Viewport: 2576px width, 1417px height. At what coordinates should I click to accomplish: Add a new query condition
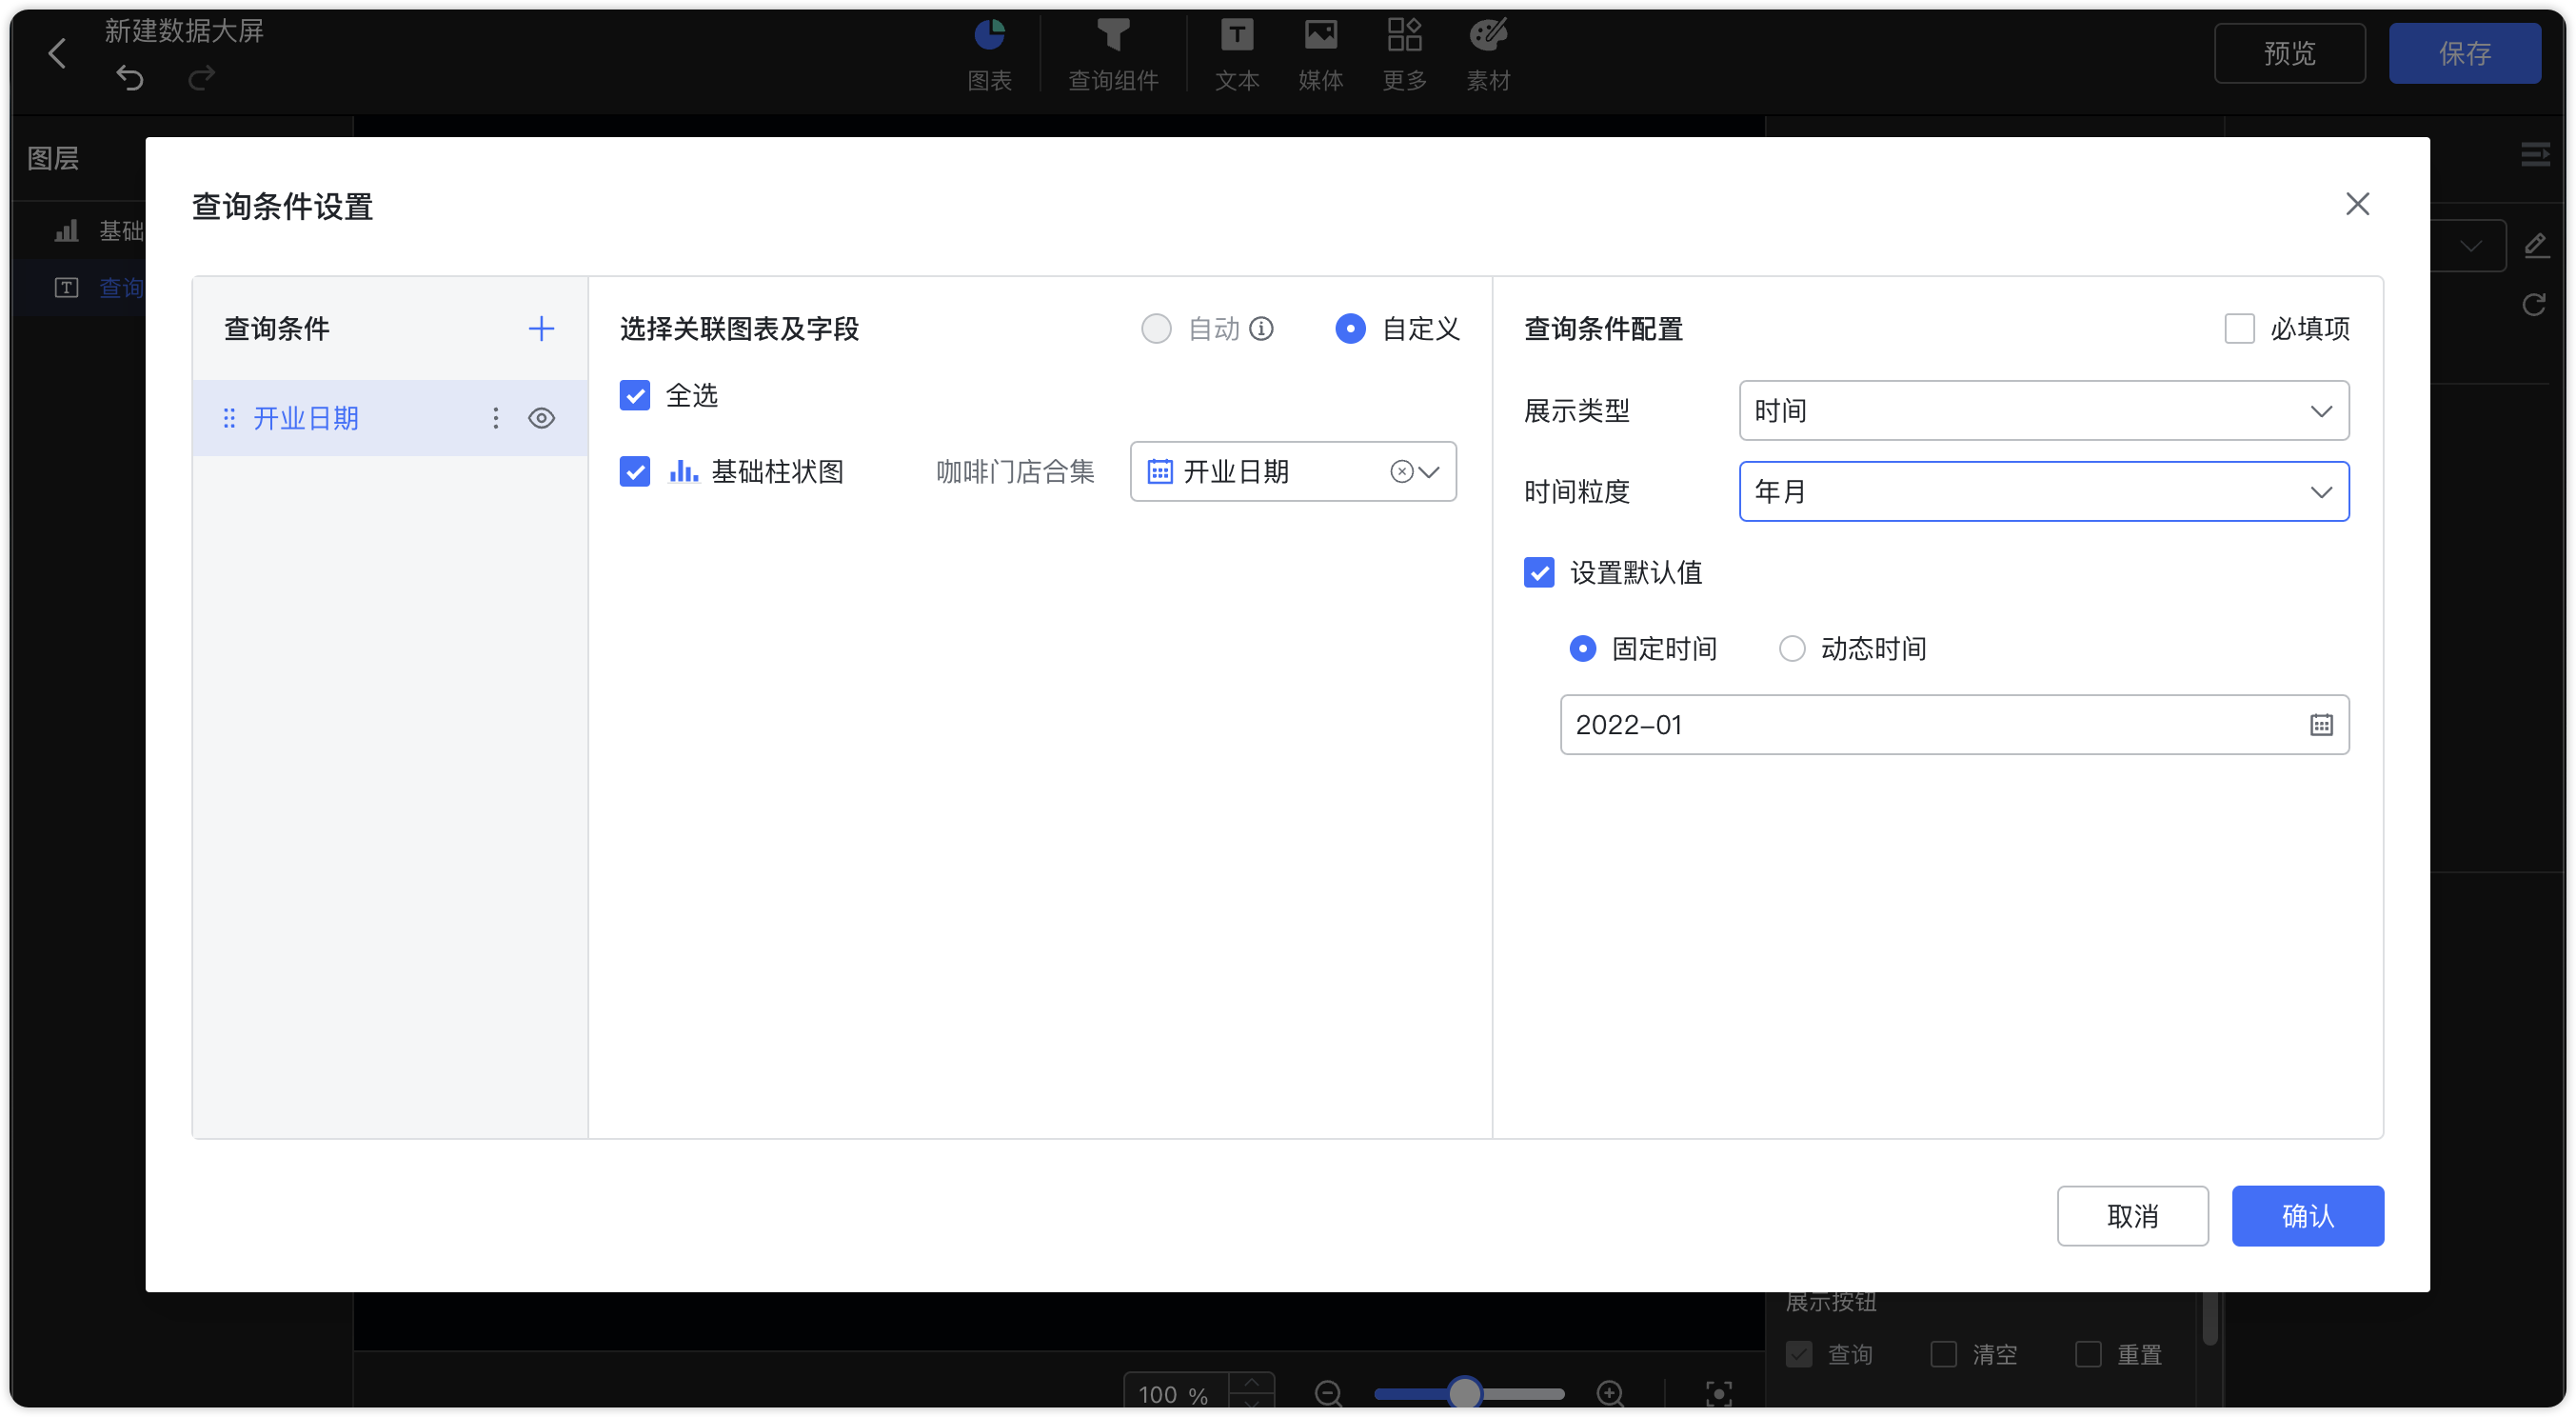tap(541, 329)
